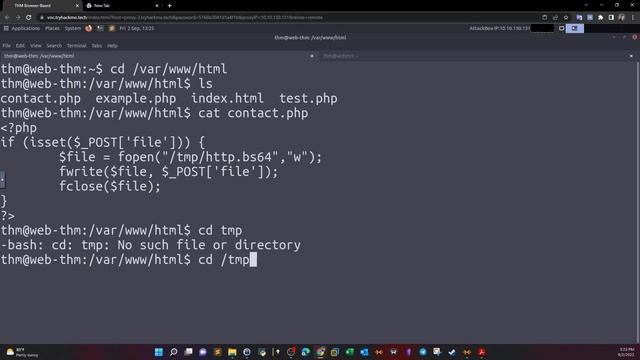Open the weather widget on taskbar
The width and height of the screenshot is (640, 360).
[21, 352]
